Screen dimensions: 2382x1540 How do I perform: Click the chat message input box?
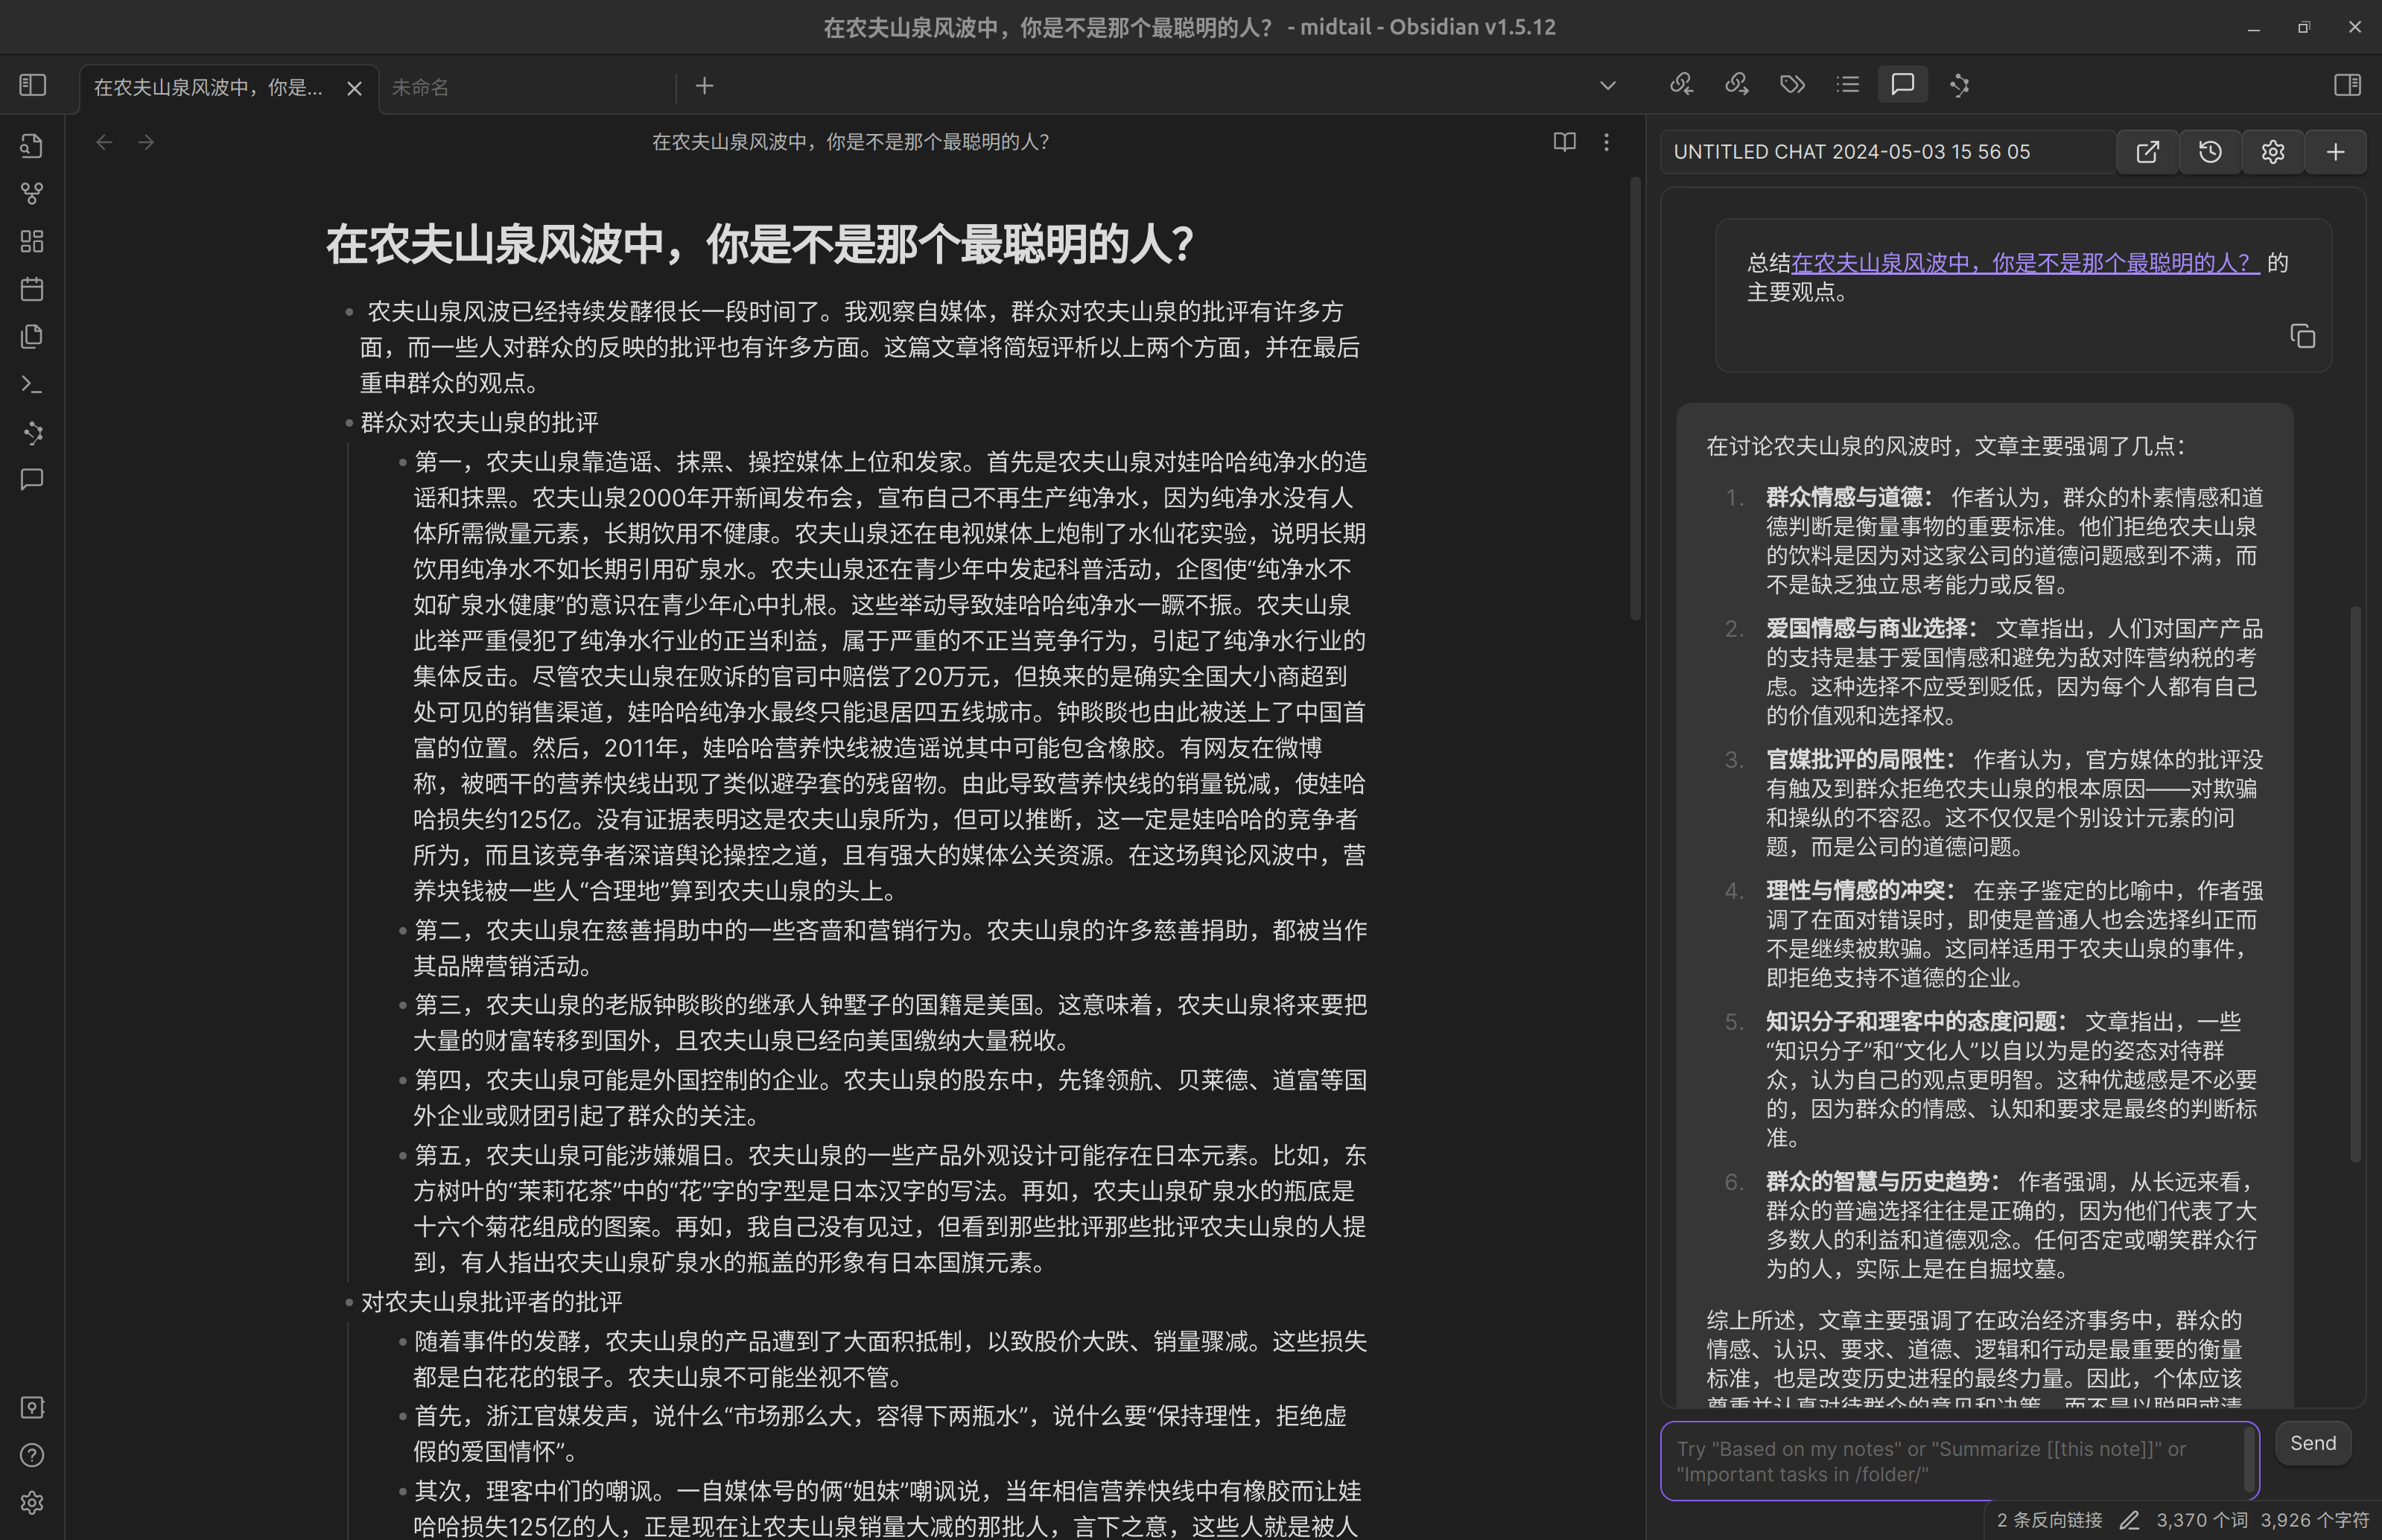click(x=1958, y=1461)
